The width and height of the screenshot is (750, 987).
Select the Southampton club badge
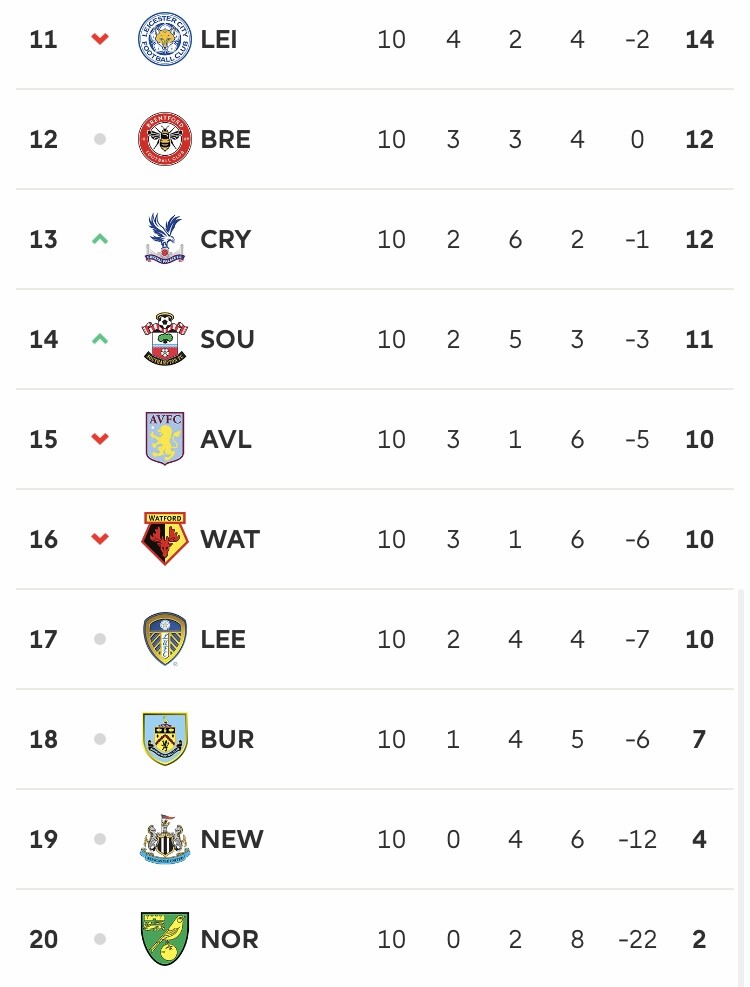[164, 339]
